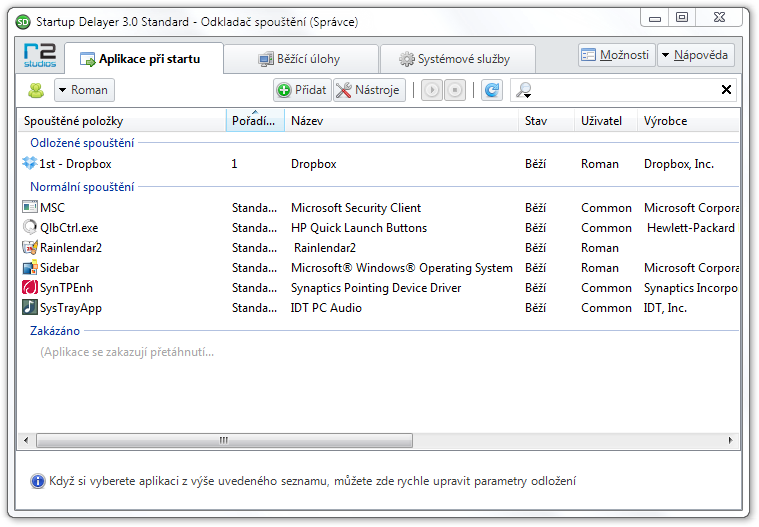Select the 'Microsoft Security Client' name cell

point(356,208)
